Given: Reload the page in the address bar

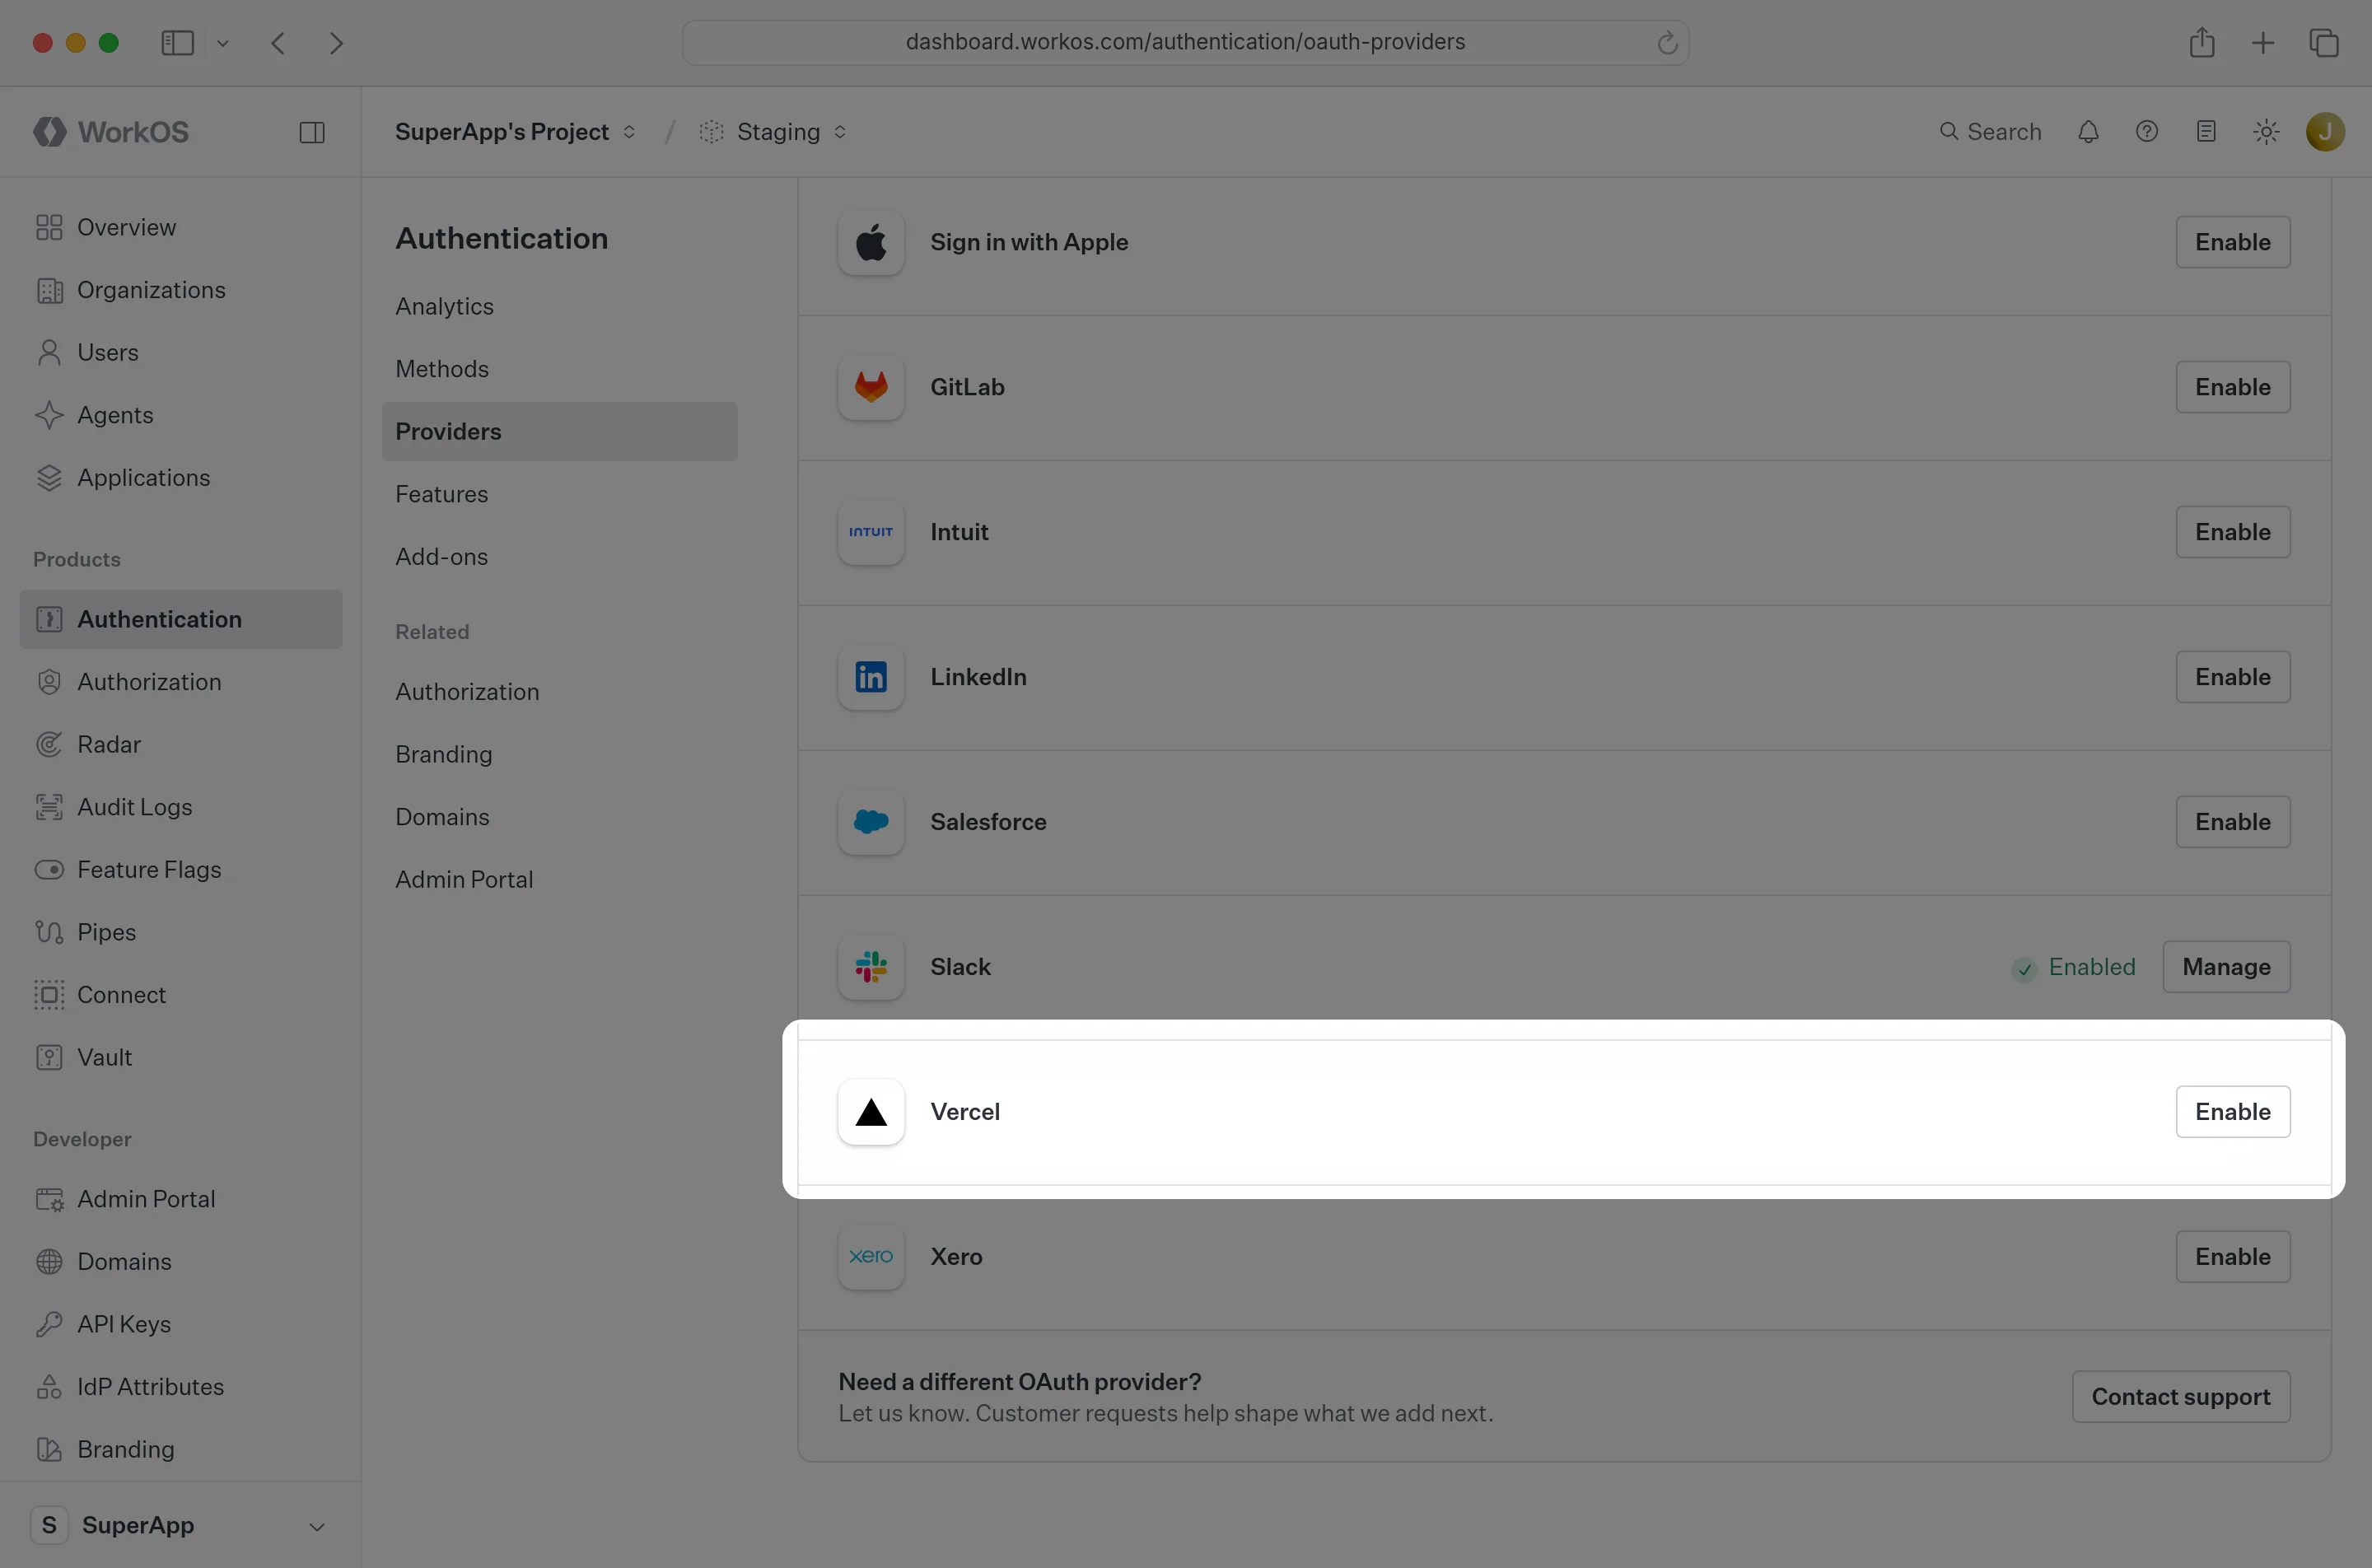Looking at the screenshot, I should pos(1667,42).
